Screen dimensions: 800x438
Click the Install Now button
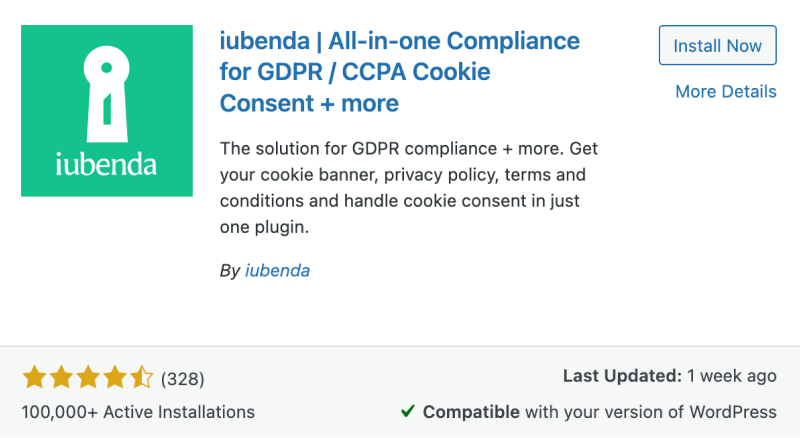point(717,46)
